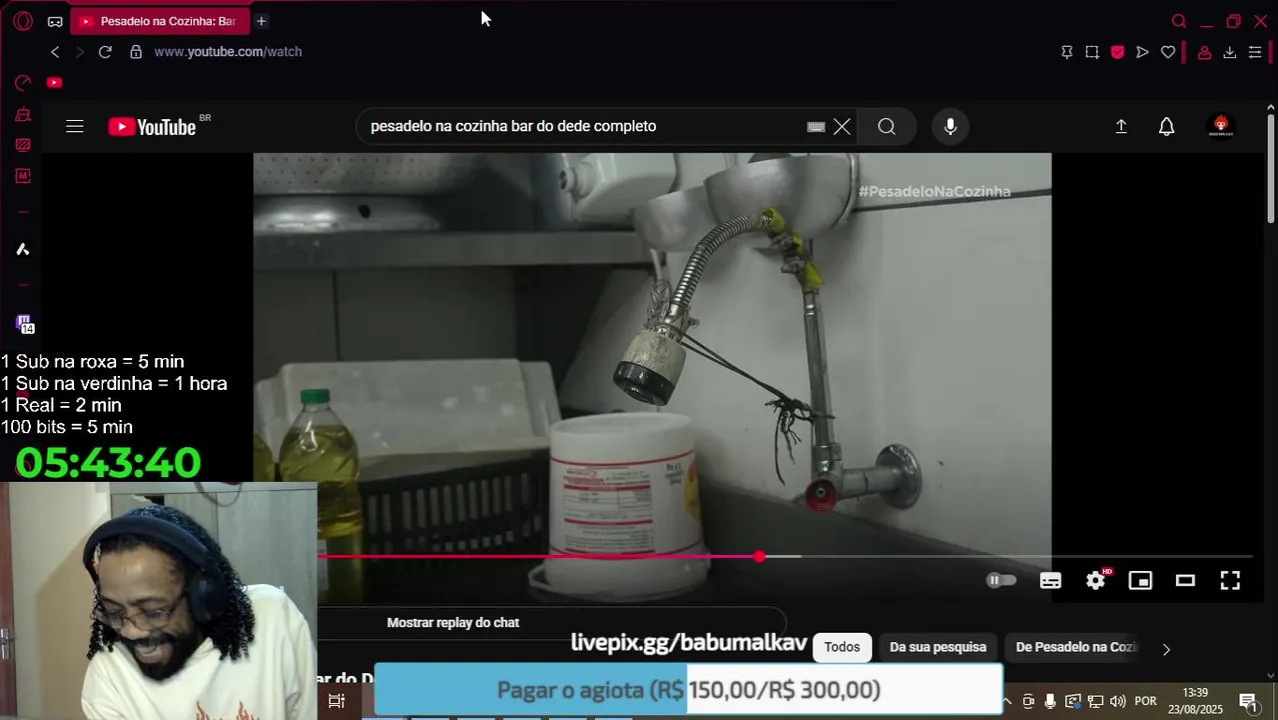
Task: Click the YouTube bookmark below the address bar
Action: pos(54,82)
